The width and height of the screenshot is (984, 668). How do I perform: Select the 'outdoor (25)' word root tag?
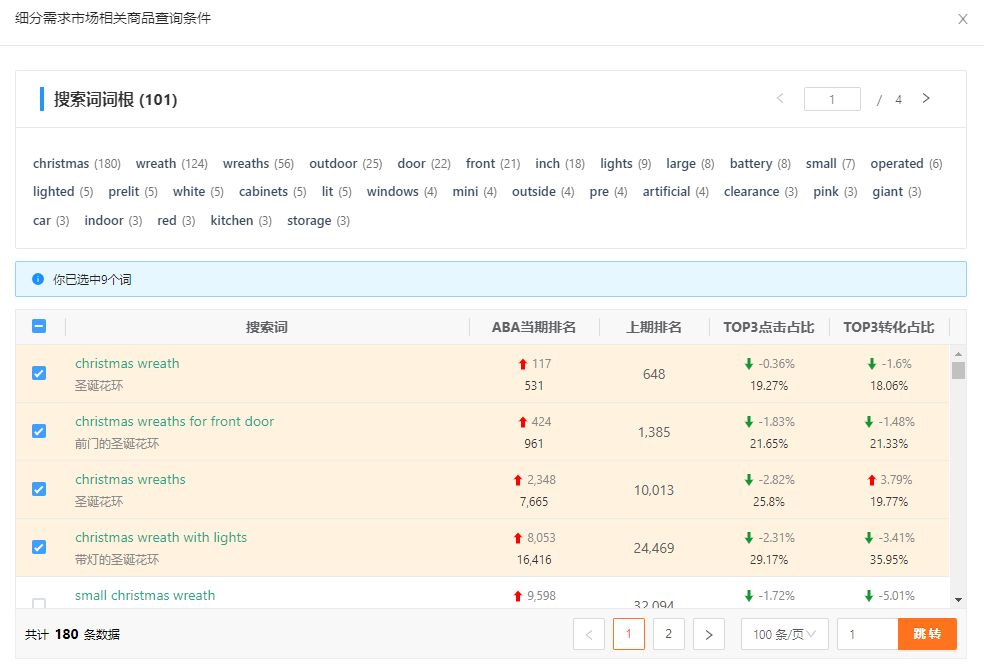click(345, 164)
